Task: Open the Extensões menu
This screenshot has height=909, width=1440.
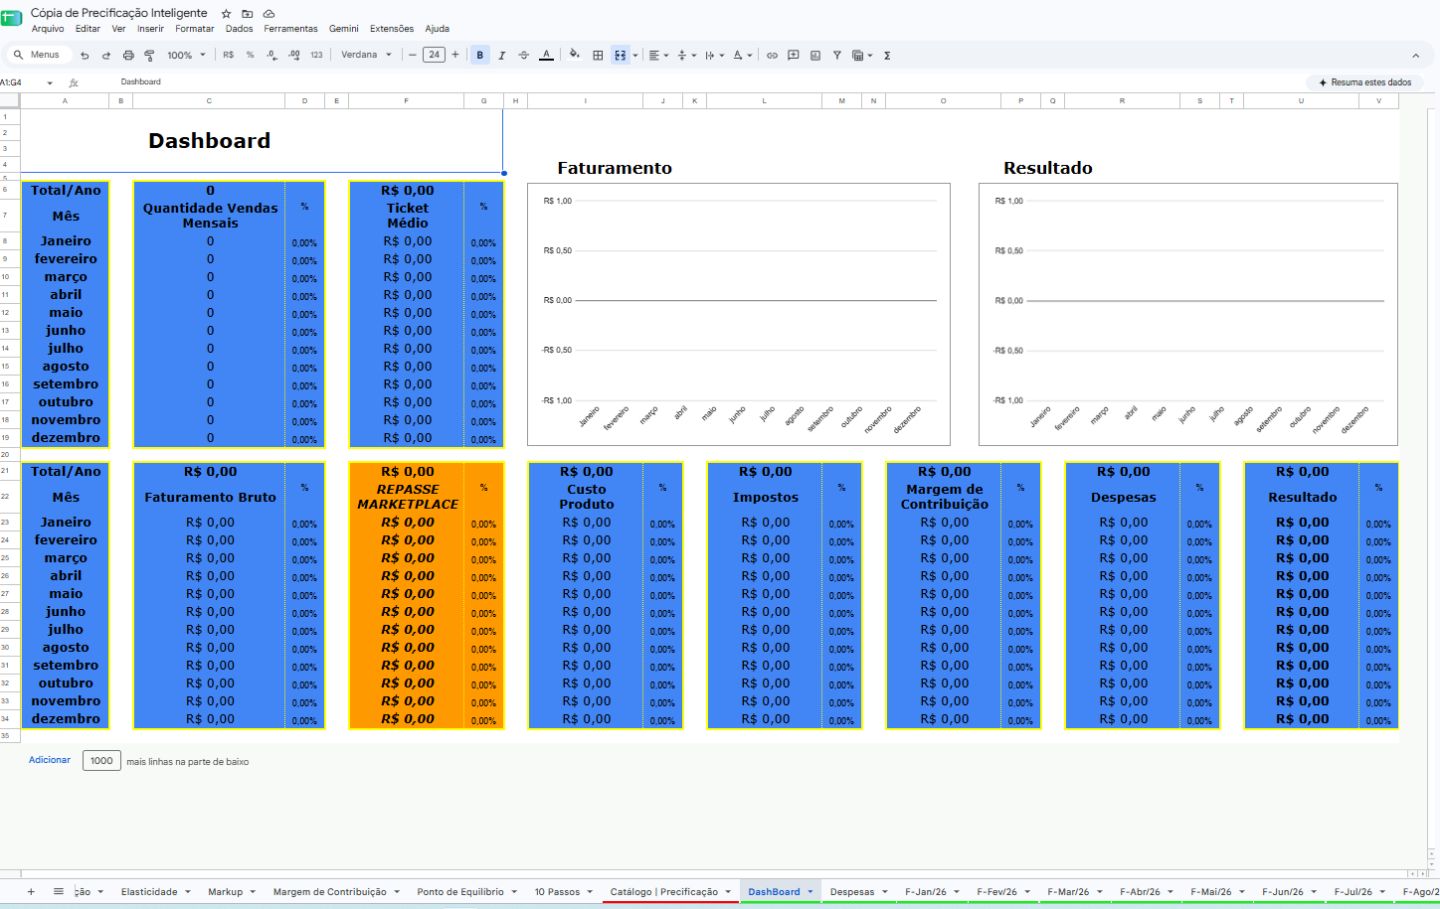Action: pos(392,29)
